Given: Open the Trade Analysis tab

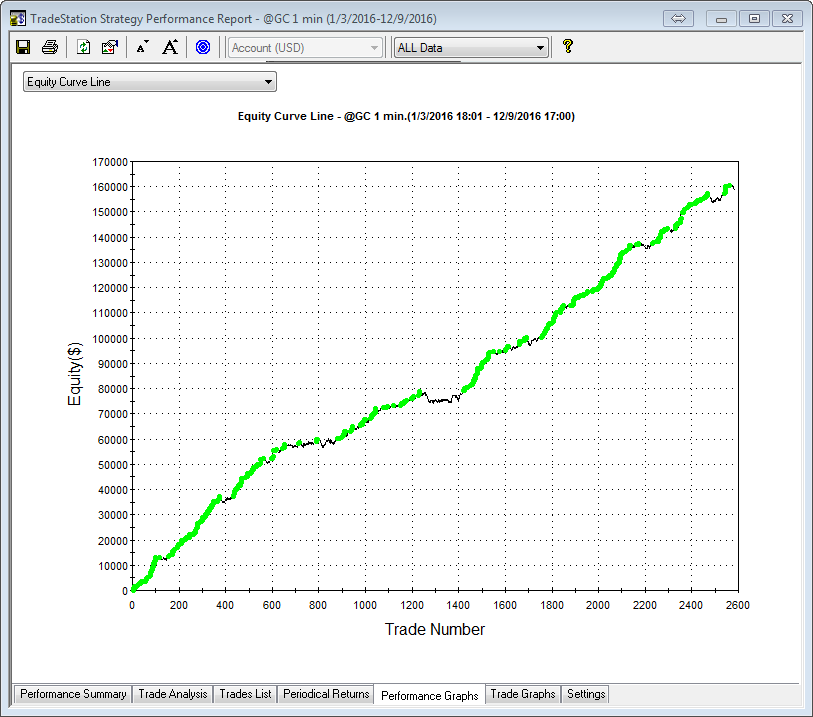Looking at the screenshot, I should pyautogui.click(x=172, y=694).
